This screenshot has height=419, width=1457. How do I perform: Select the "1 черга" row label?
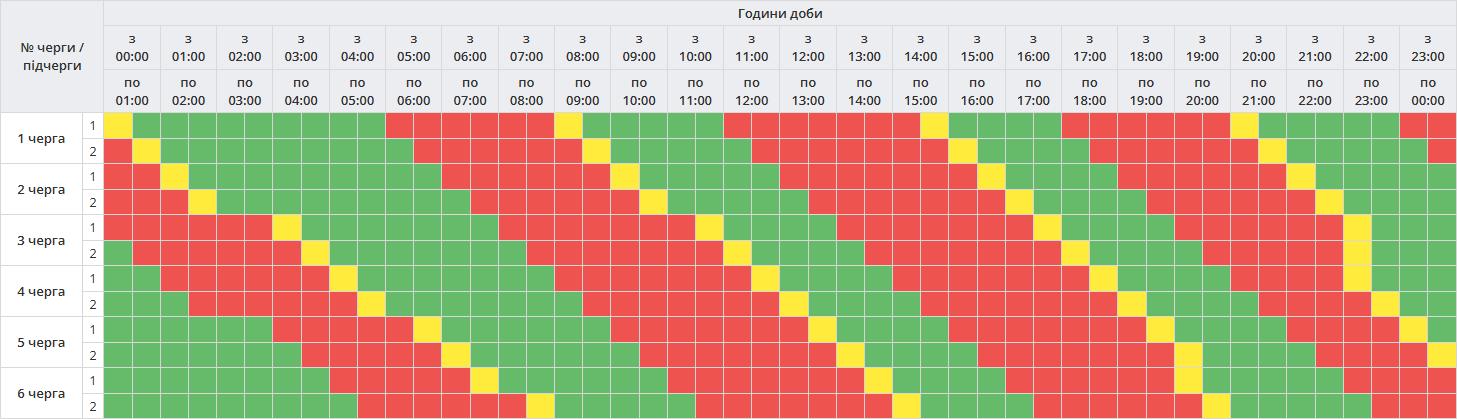point(42,138)
